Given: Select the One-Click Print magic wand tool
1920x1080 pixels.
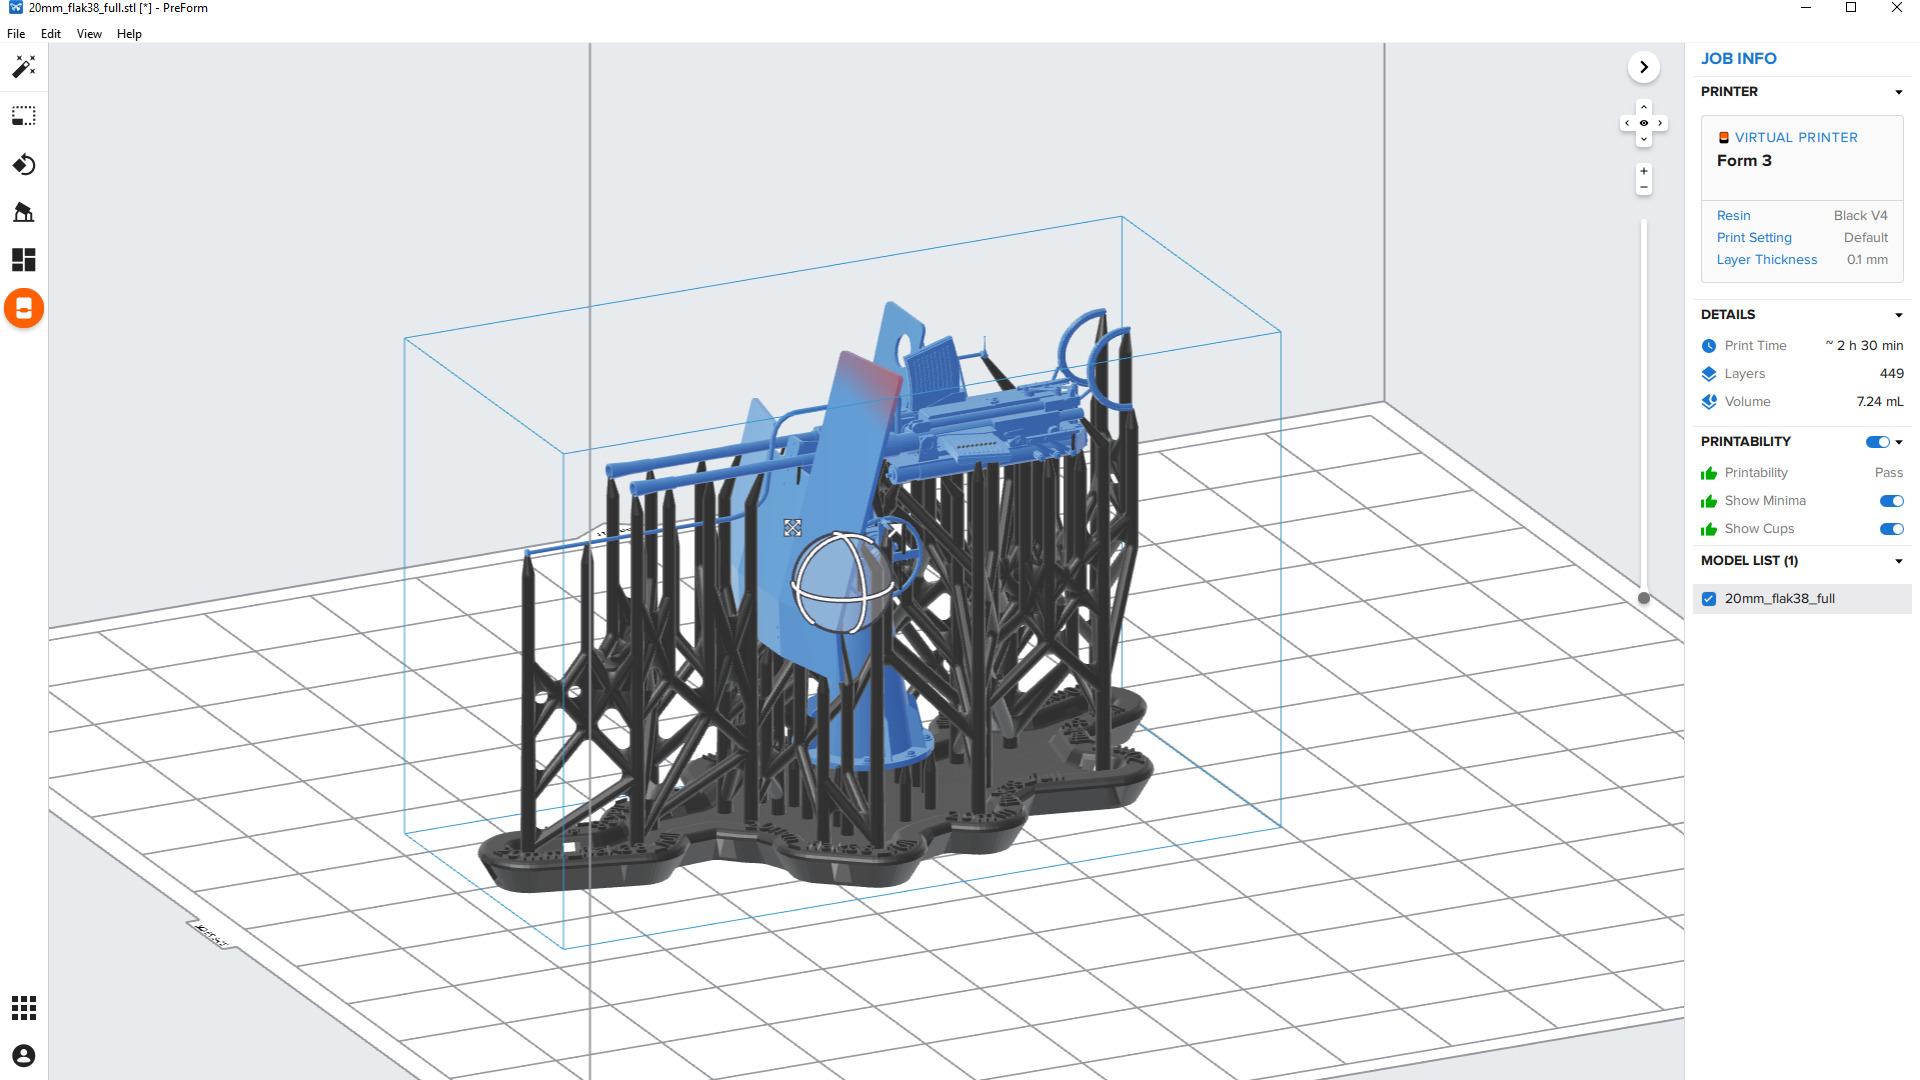Looking at the screenshot, I should (x=24, y=67).
